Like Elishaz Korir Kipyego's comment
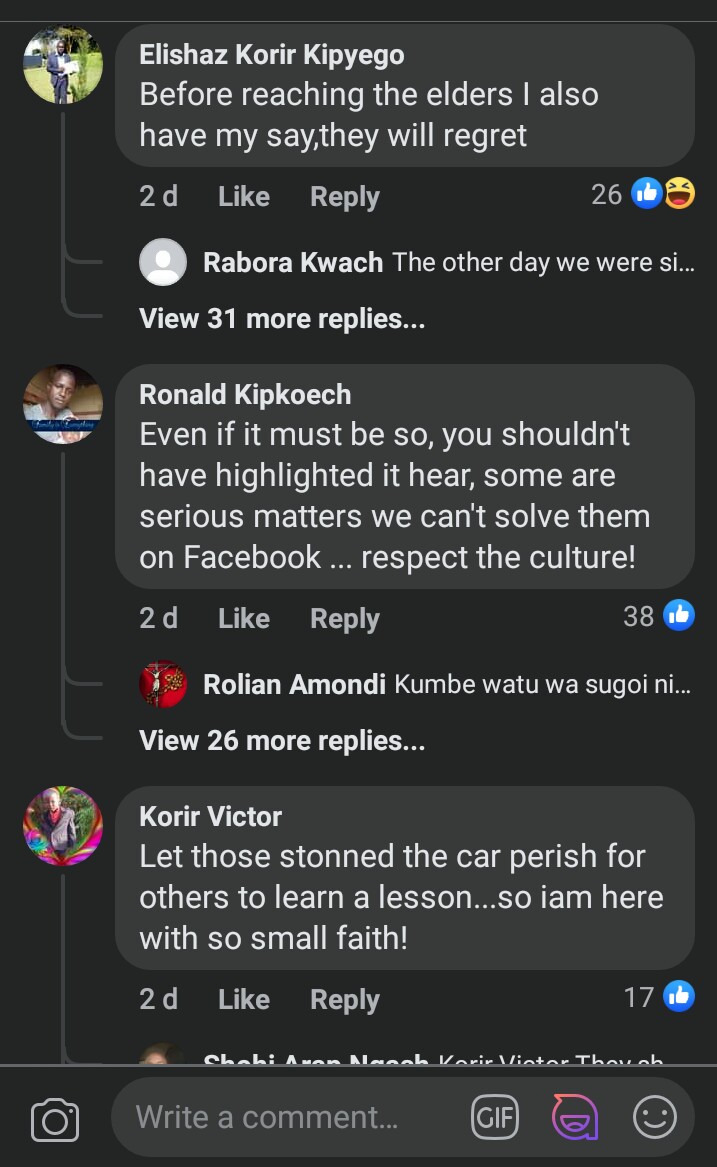The height and width of the screenshot is (1167, 717). tap(244, 197)
